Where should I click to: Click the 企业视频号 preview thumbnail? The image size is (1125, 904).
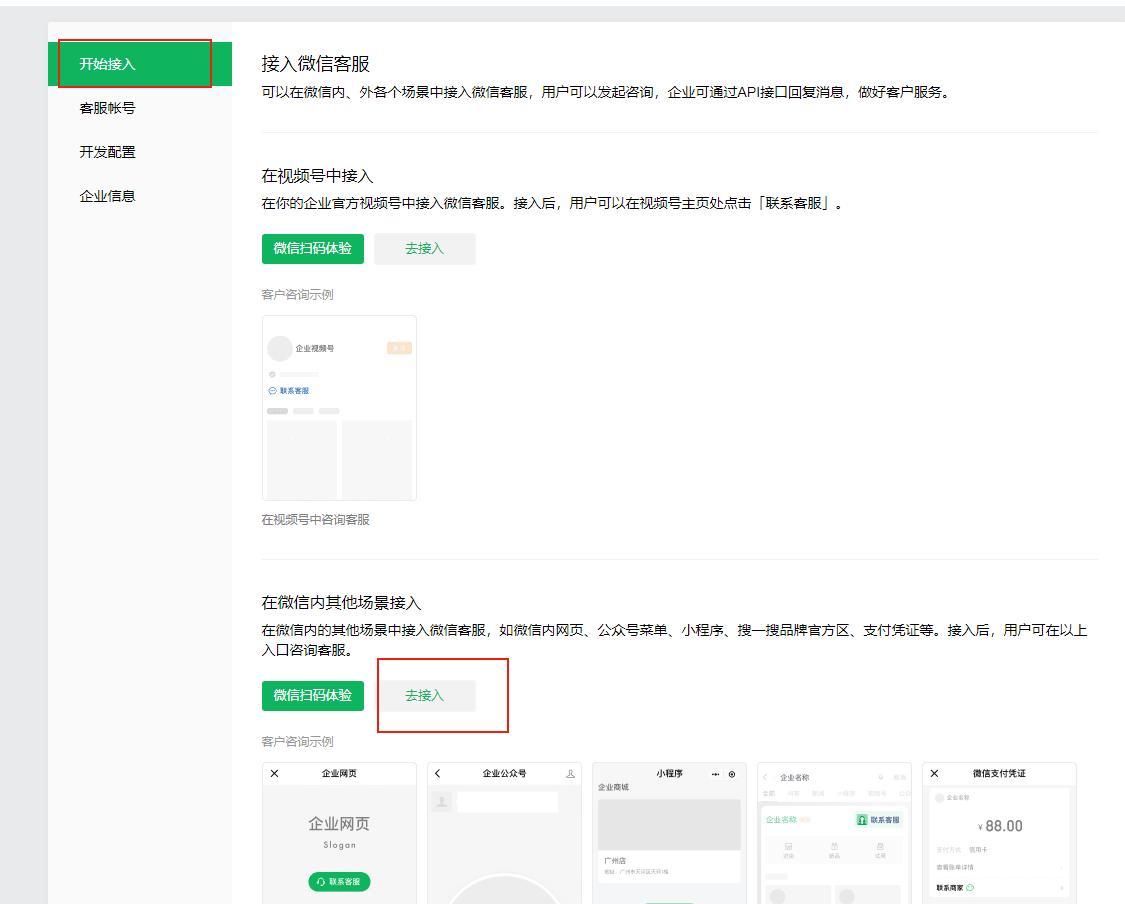click(x=340, y=408)
